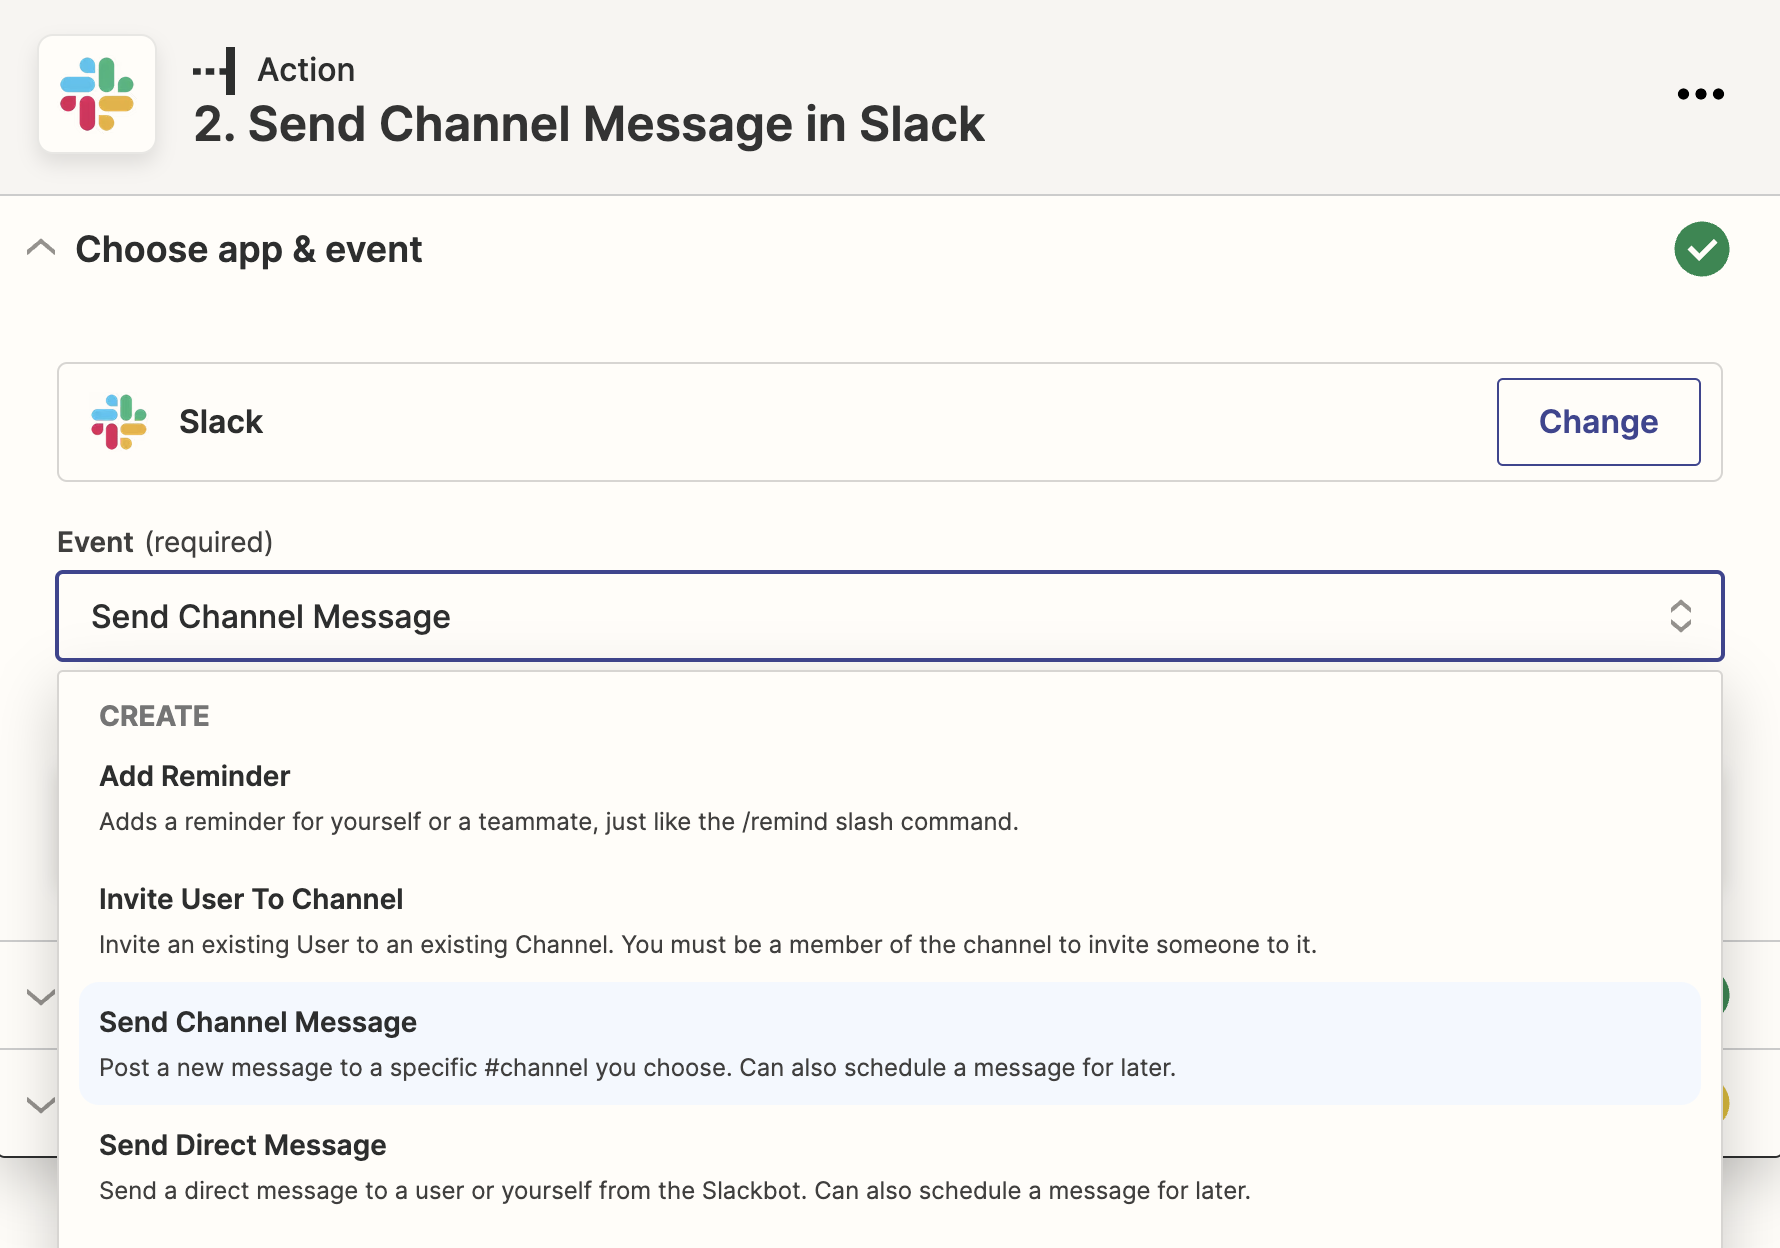The image size is (1780, 1248).
Task: Click the Event (required) field label
Action: tap(165, 542)
